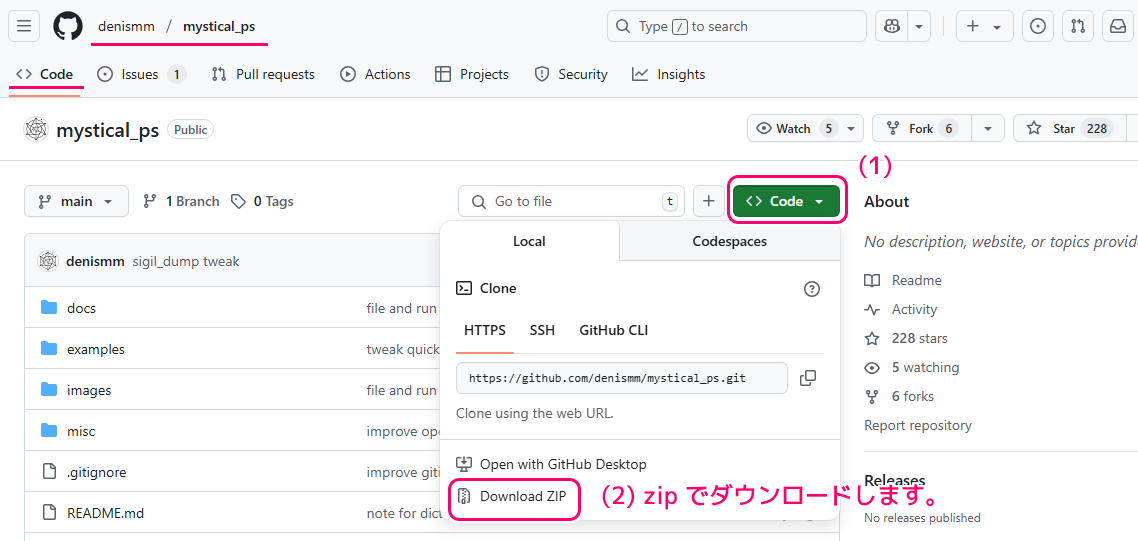
Task: Open the notifications inbox icon
Action: [1117, 26]
